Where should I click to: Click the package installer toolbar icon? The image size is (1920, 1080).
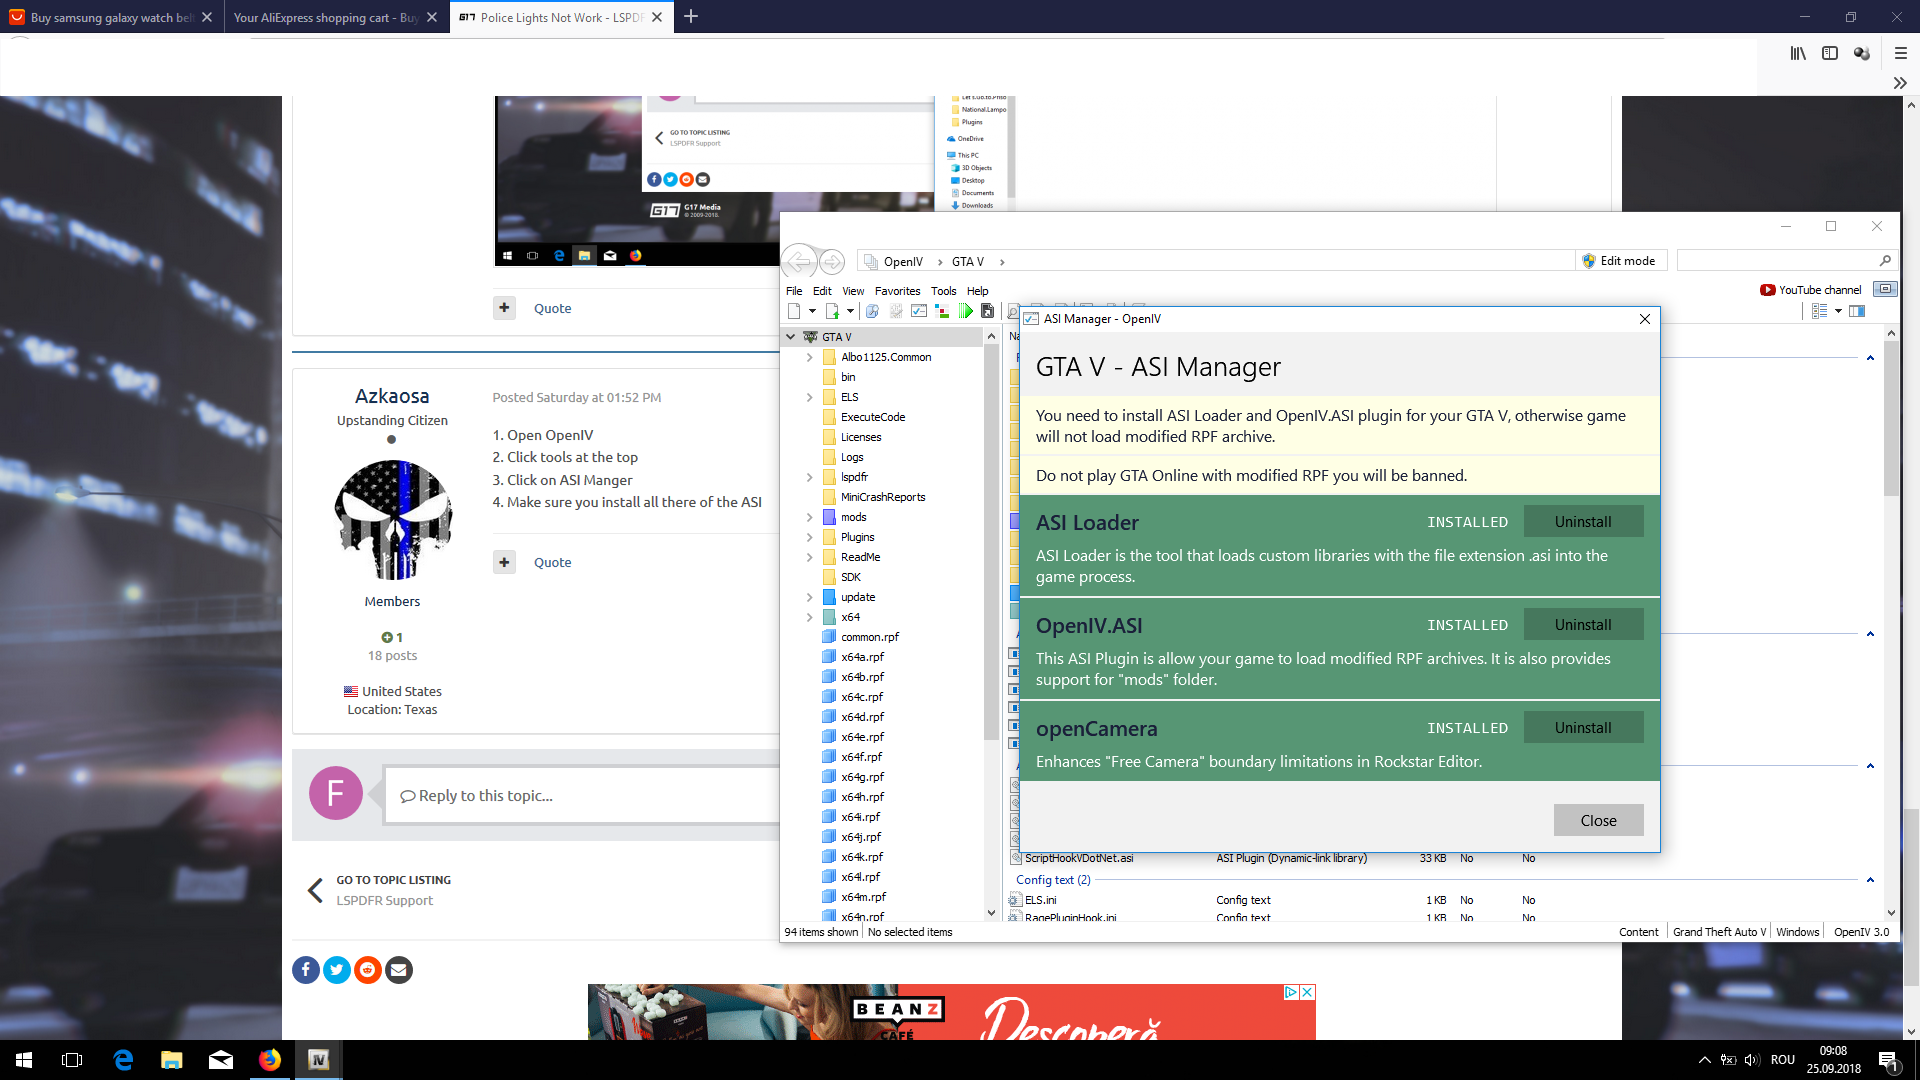pos(987,311)
